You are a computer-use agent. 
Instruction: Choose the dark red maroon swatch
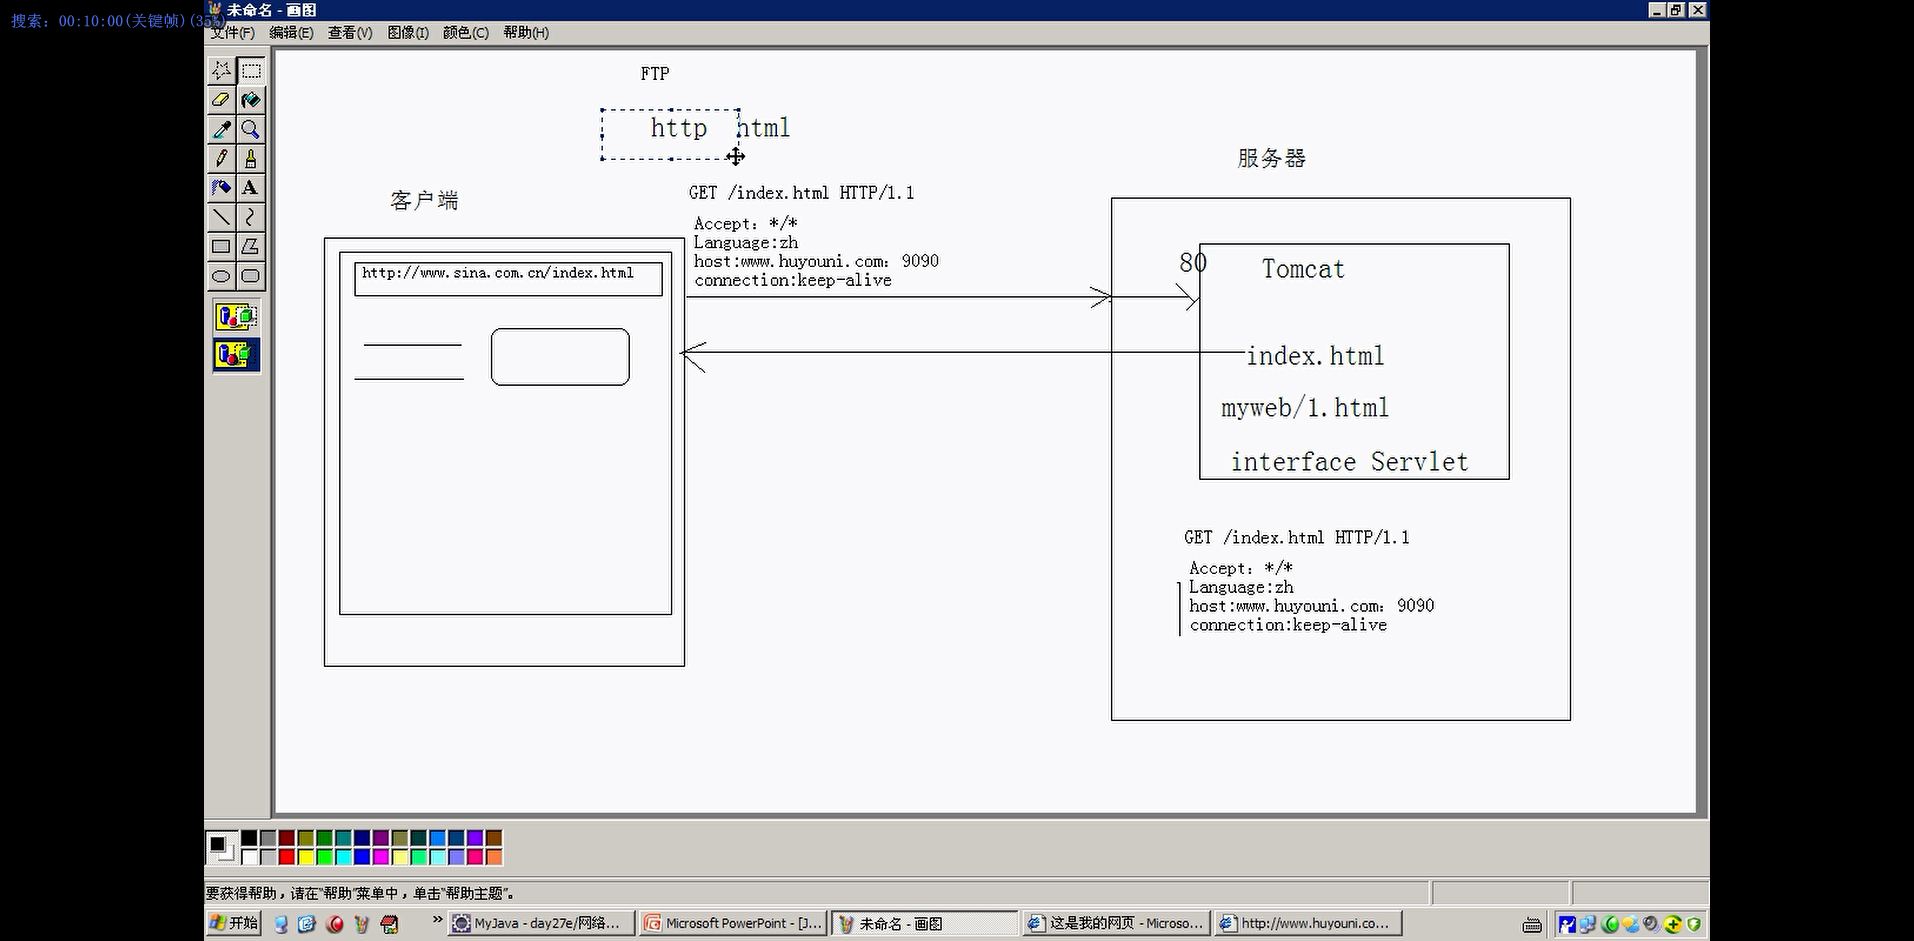click(287, 838)
